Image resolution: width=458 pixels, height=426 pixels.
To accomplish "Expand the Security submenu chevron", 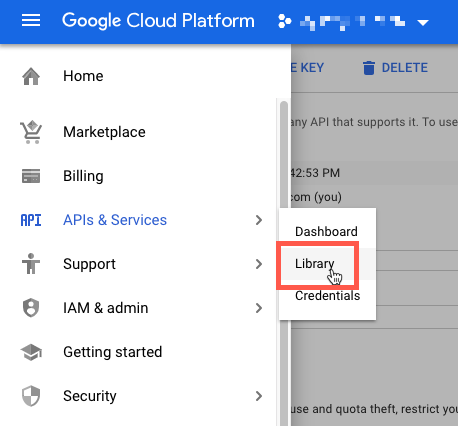I will (259, 396).
